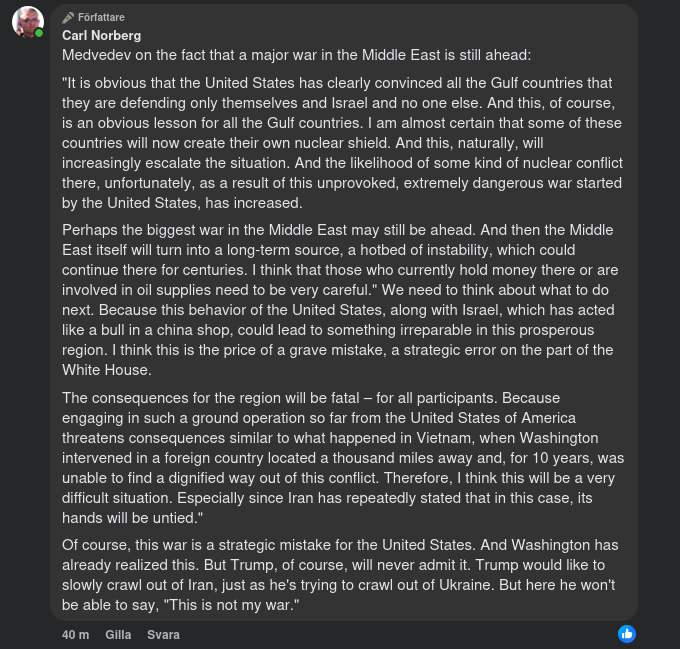Click paragraph starting 'Of course, this war'

pyautogui.click(x=340, y=575)
